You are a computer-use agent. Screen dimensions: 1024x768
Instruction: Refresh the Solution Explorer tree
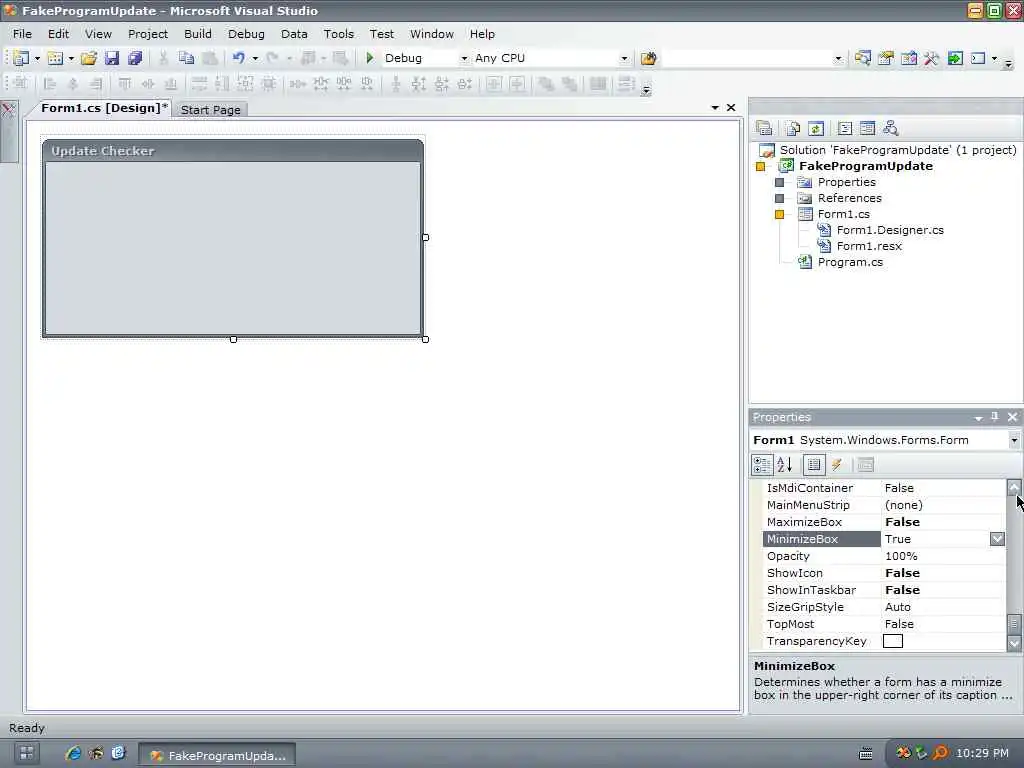816,128
